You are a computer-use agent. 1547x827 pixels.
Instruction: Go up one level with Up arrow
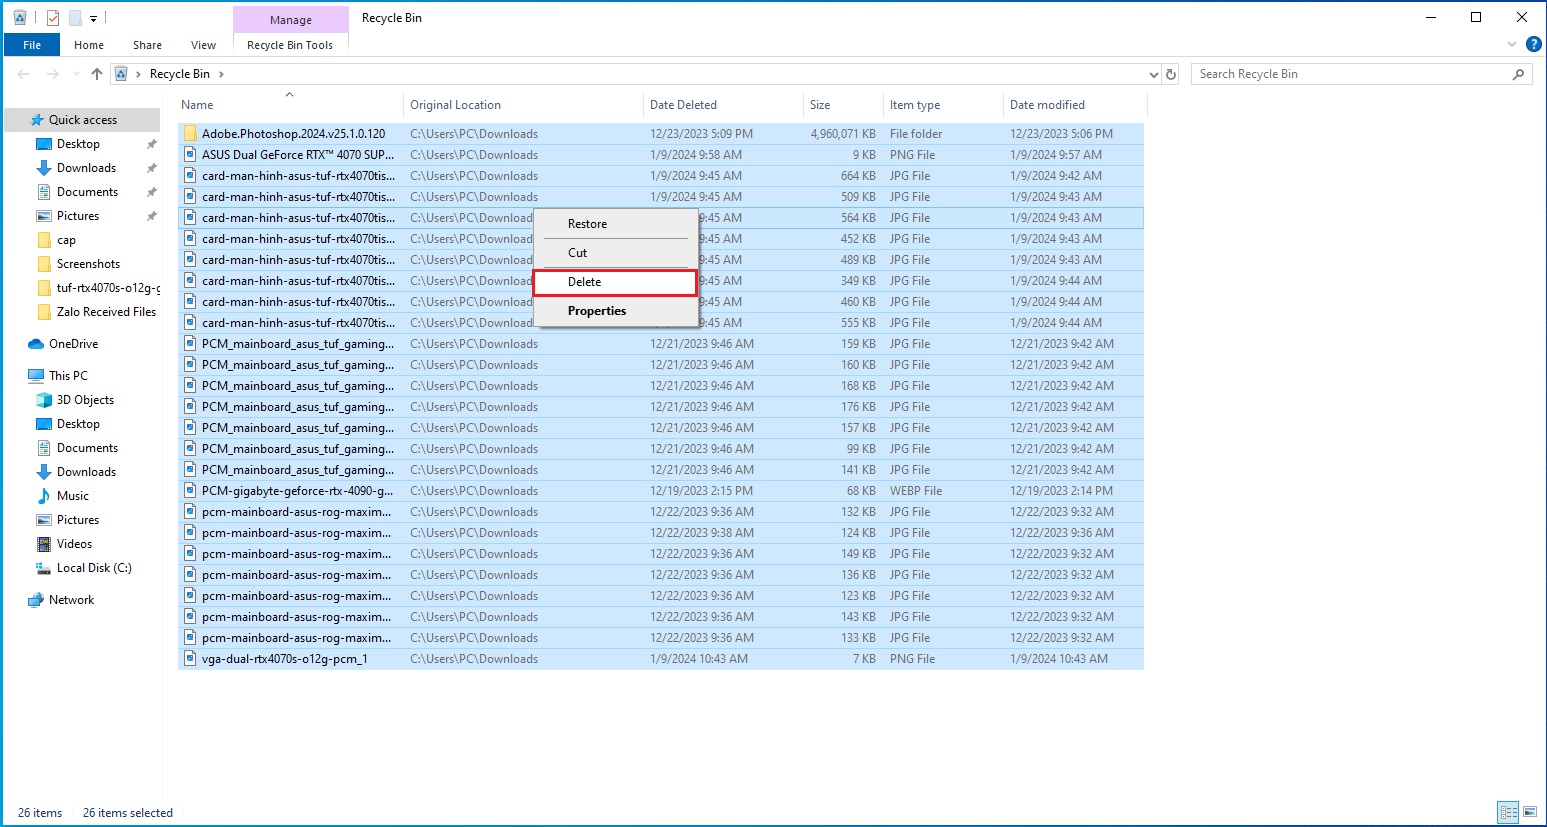point(97,74)
